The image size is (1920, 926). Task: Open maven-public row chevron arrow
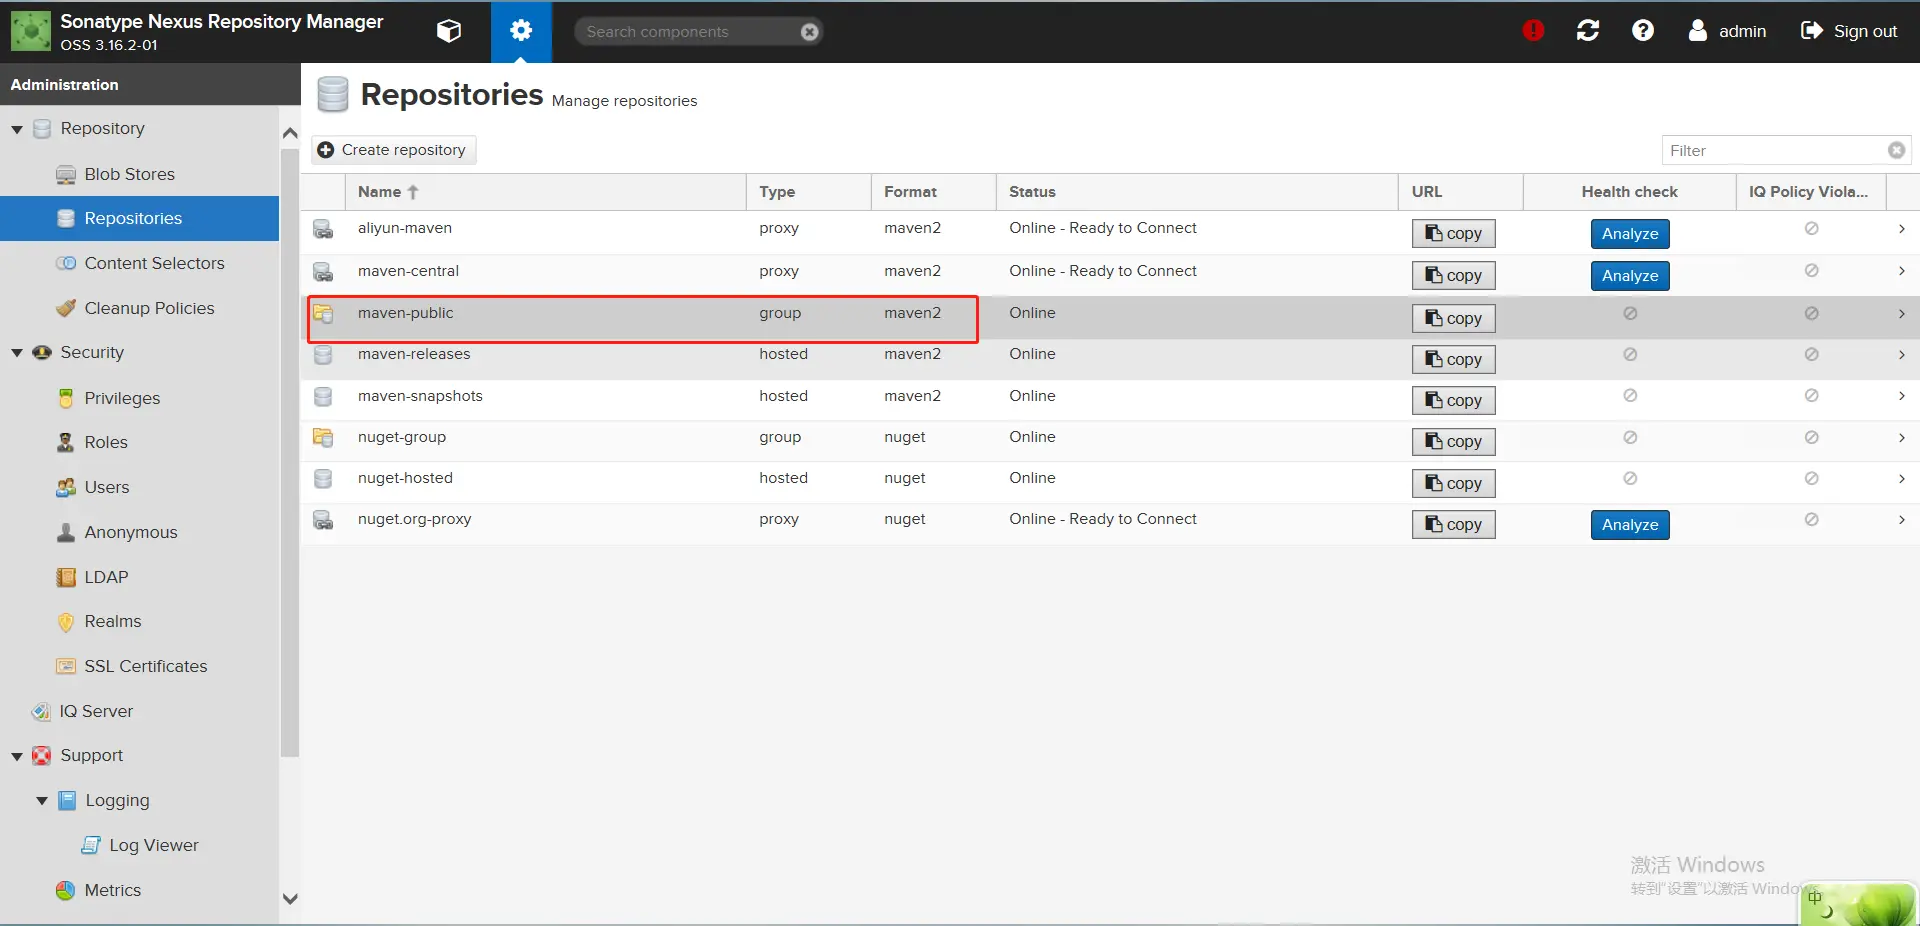coord(1901,314)
